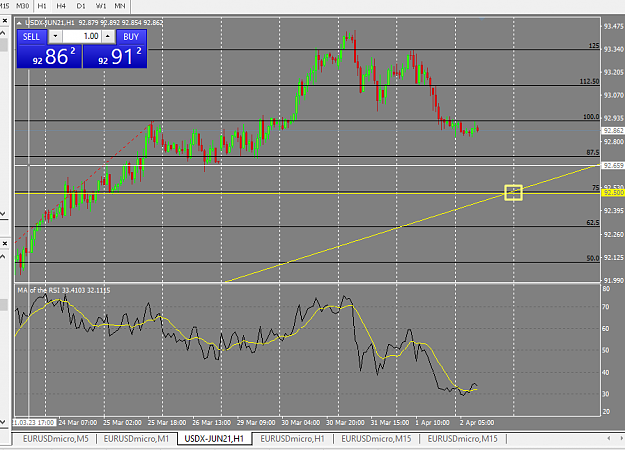Switch chart to W1 timeframe

click(101, 6)
